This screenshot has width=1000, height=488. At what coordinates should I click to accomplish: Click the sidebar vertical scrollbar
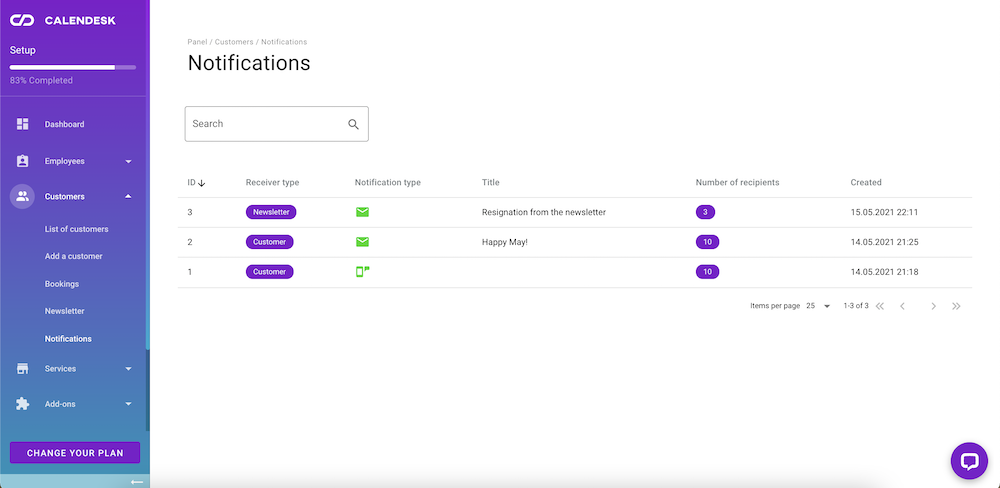[147, 389]
